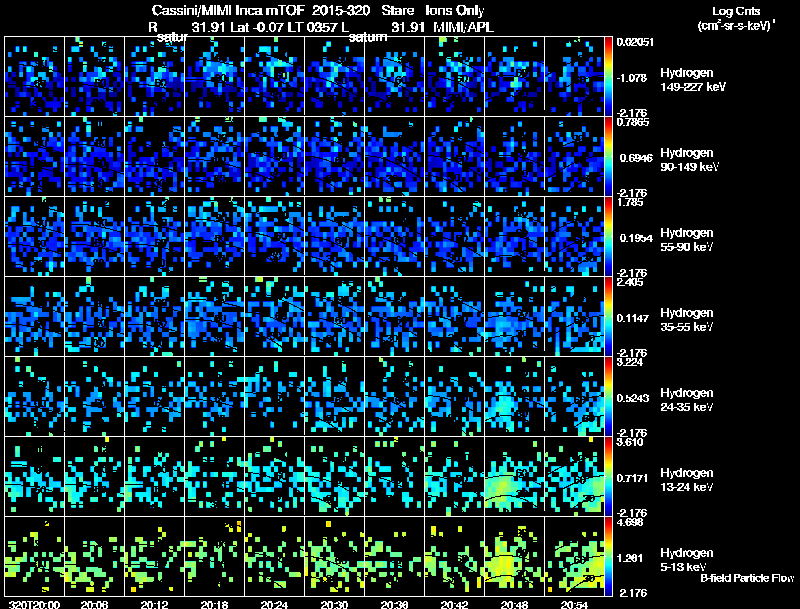800x609 pixels.
Task: Click the '3.610' scale value
Action: point(630,442)
